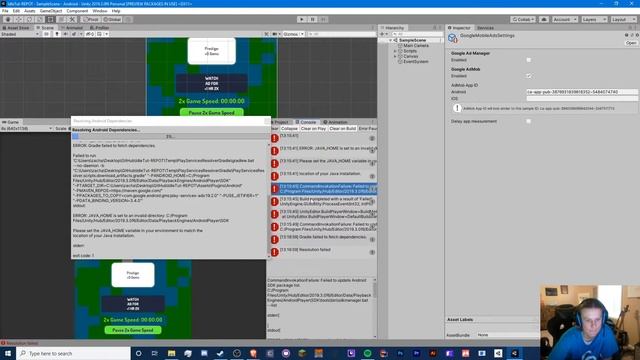Toggle scene lighting with the bulb icon
The image size is (640, 360).
57,34
